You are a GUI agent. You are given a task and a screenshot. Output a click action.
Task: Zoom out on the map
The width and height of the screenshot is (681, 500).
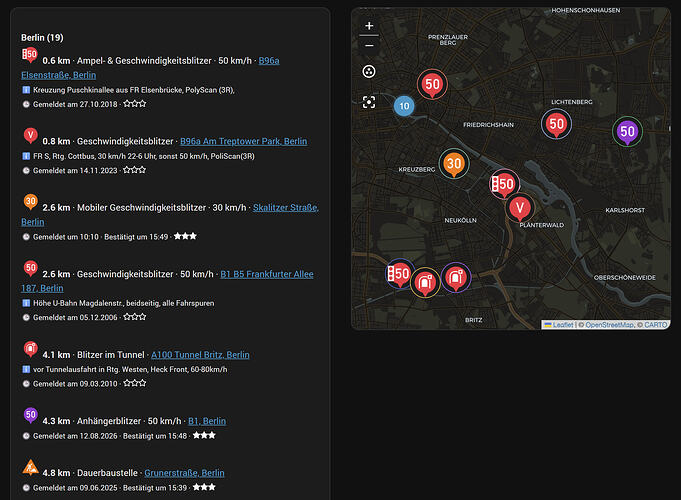369,45
